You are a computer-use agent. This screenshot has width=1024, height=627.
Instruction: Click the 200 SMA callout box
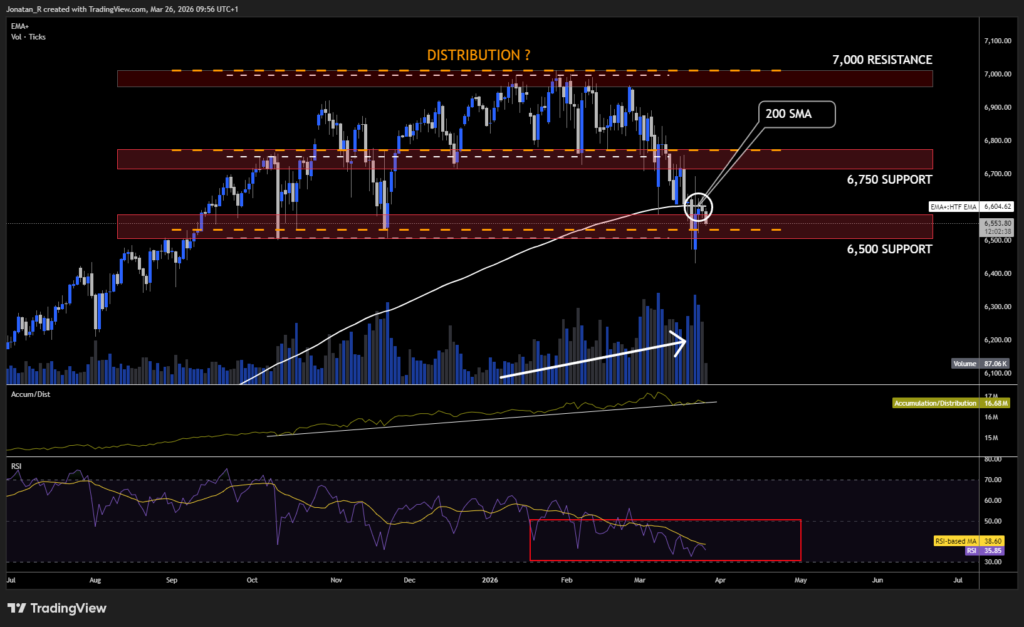[799, 116]
